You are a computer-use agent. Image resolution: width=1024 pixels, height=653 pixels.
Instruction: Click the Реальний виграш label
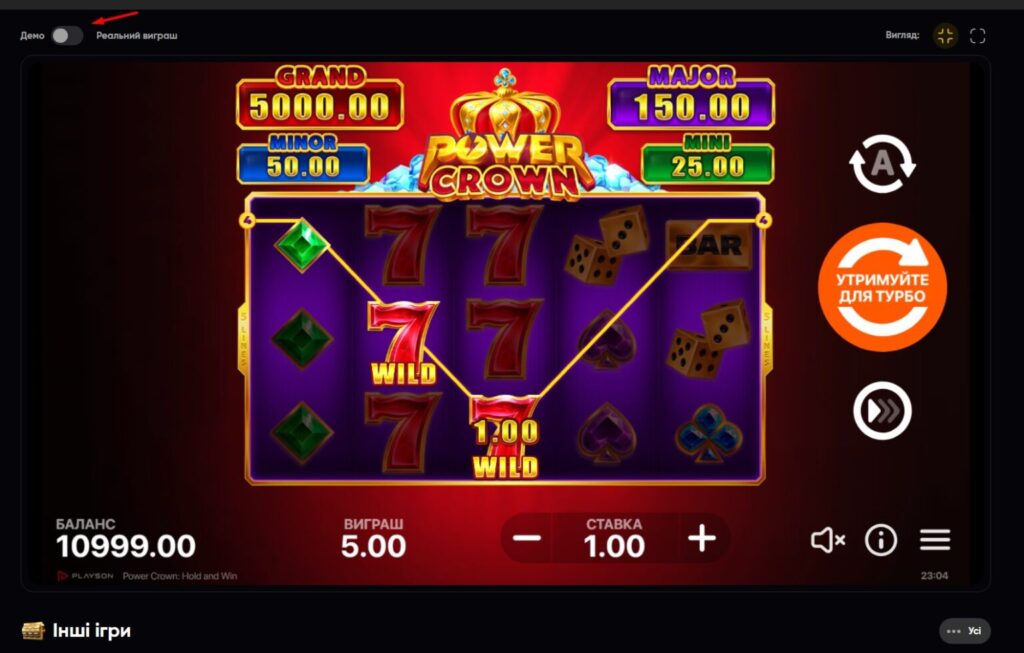pos(136,36)
